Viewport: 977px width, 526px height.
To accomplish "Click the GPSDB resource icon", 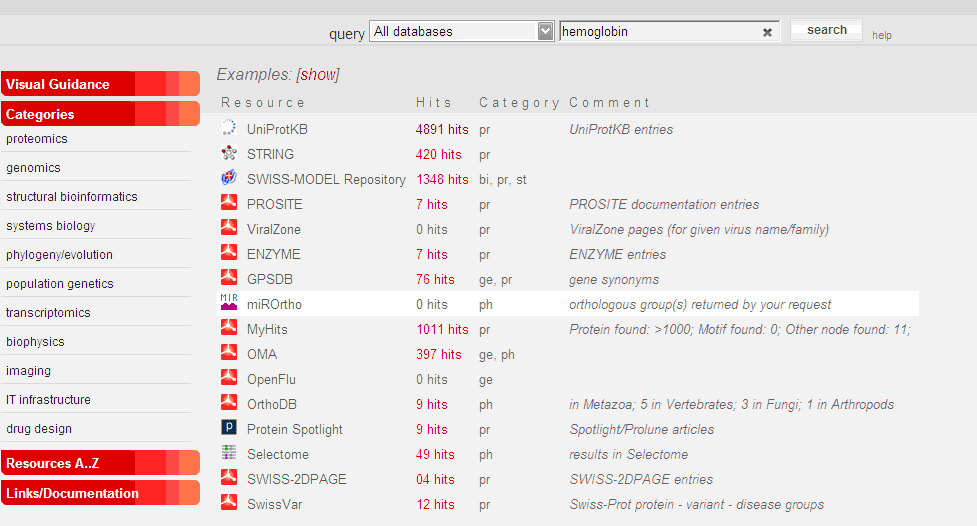I will pos(229,277).
